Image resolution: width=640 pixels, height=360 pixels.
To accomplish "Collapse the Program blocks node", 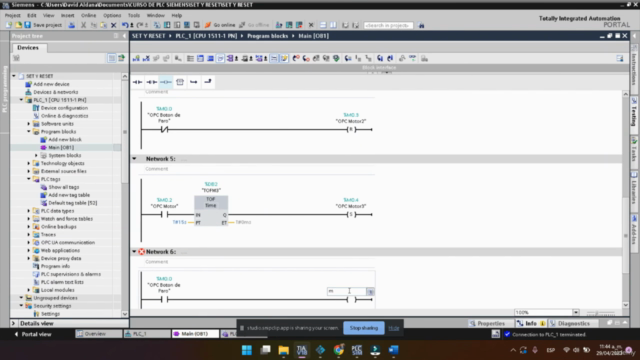I will click(x=29, y=131).
